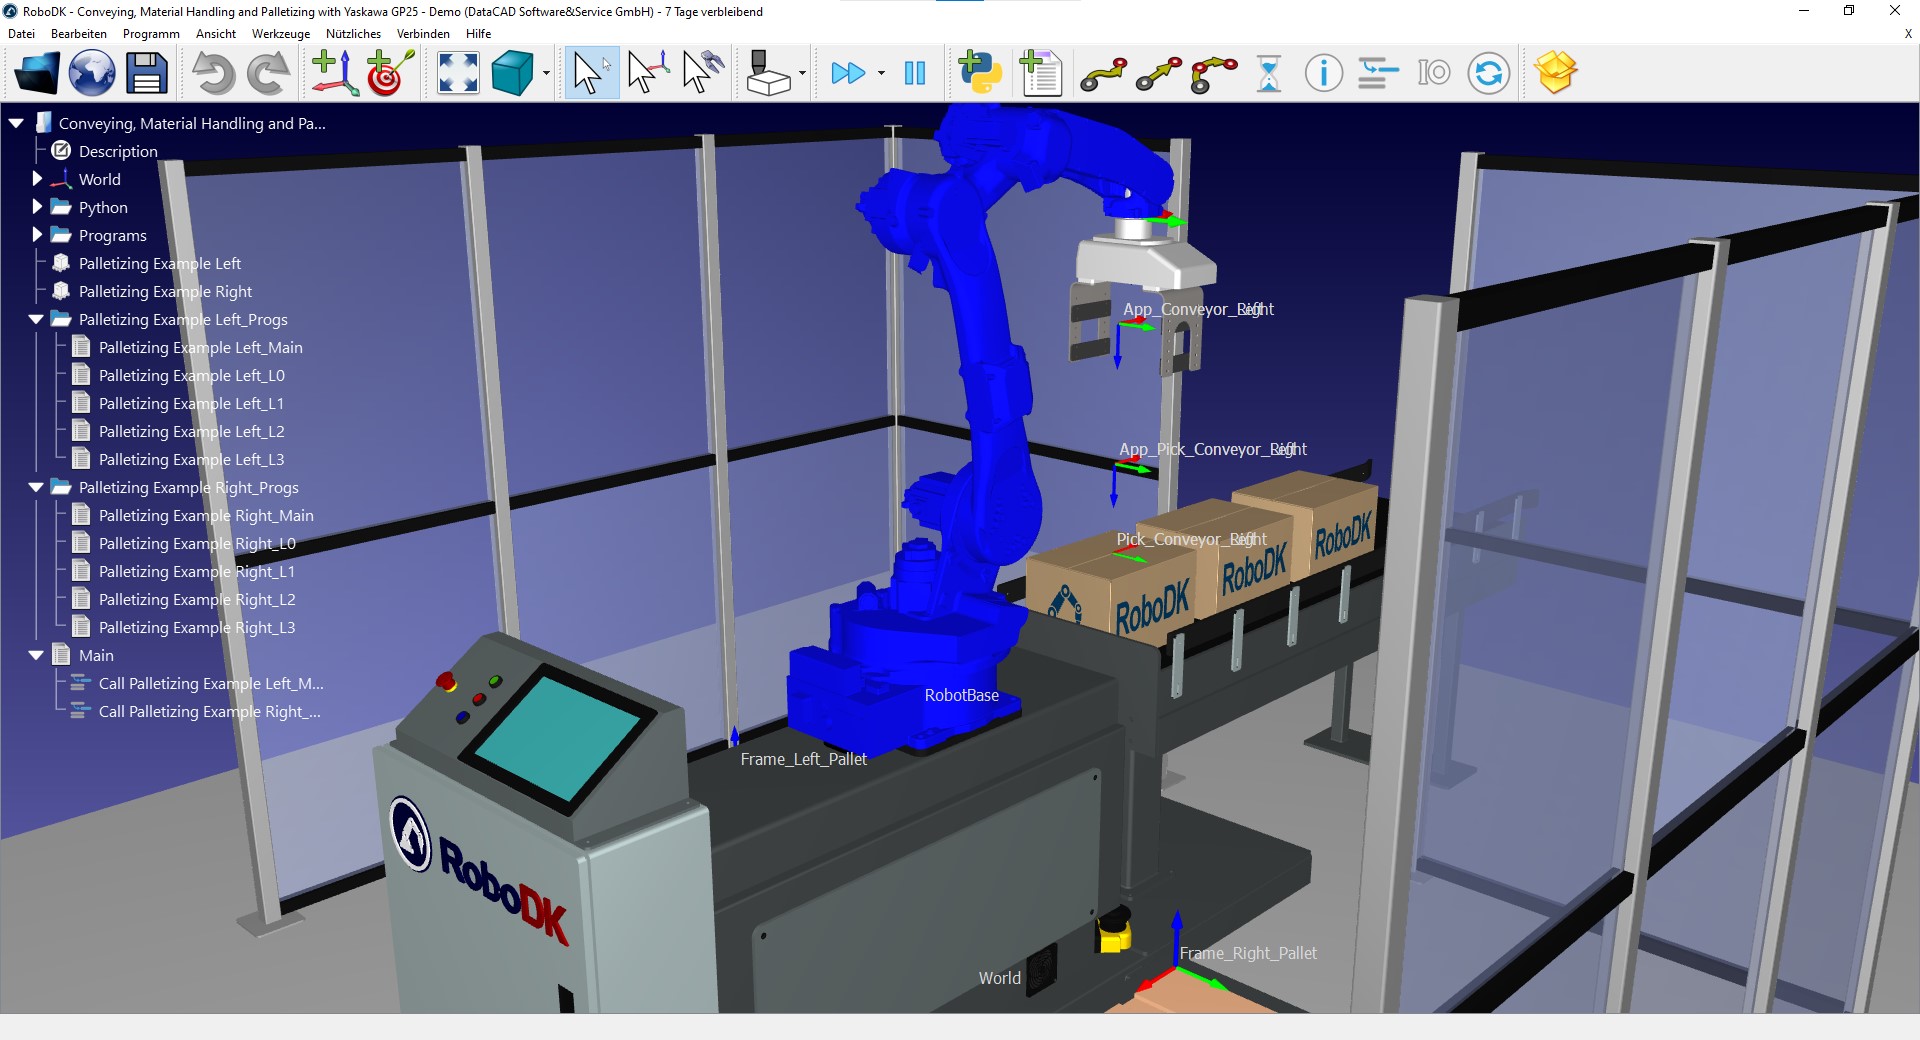Expand the World tree item

(x=37, y=179)
